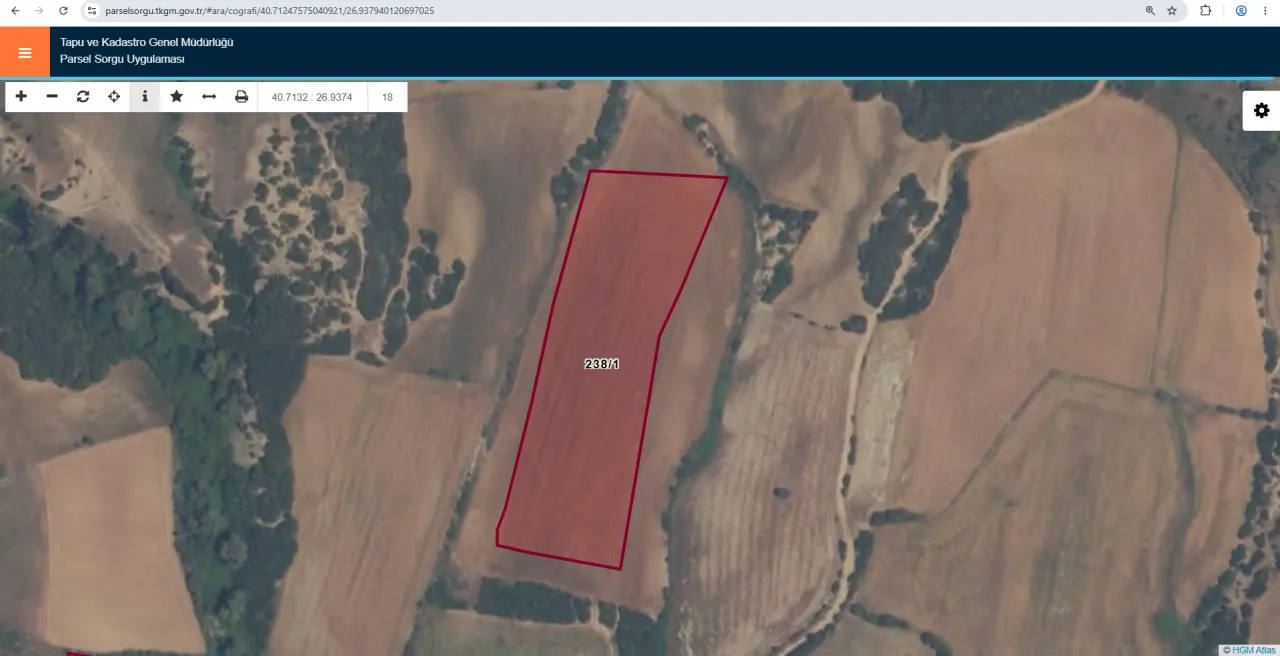Go forward in browser history
Viewport: 1280px width, 656px height.
tap(39, 10)
